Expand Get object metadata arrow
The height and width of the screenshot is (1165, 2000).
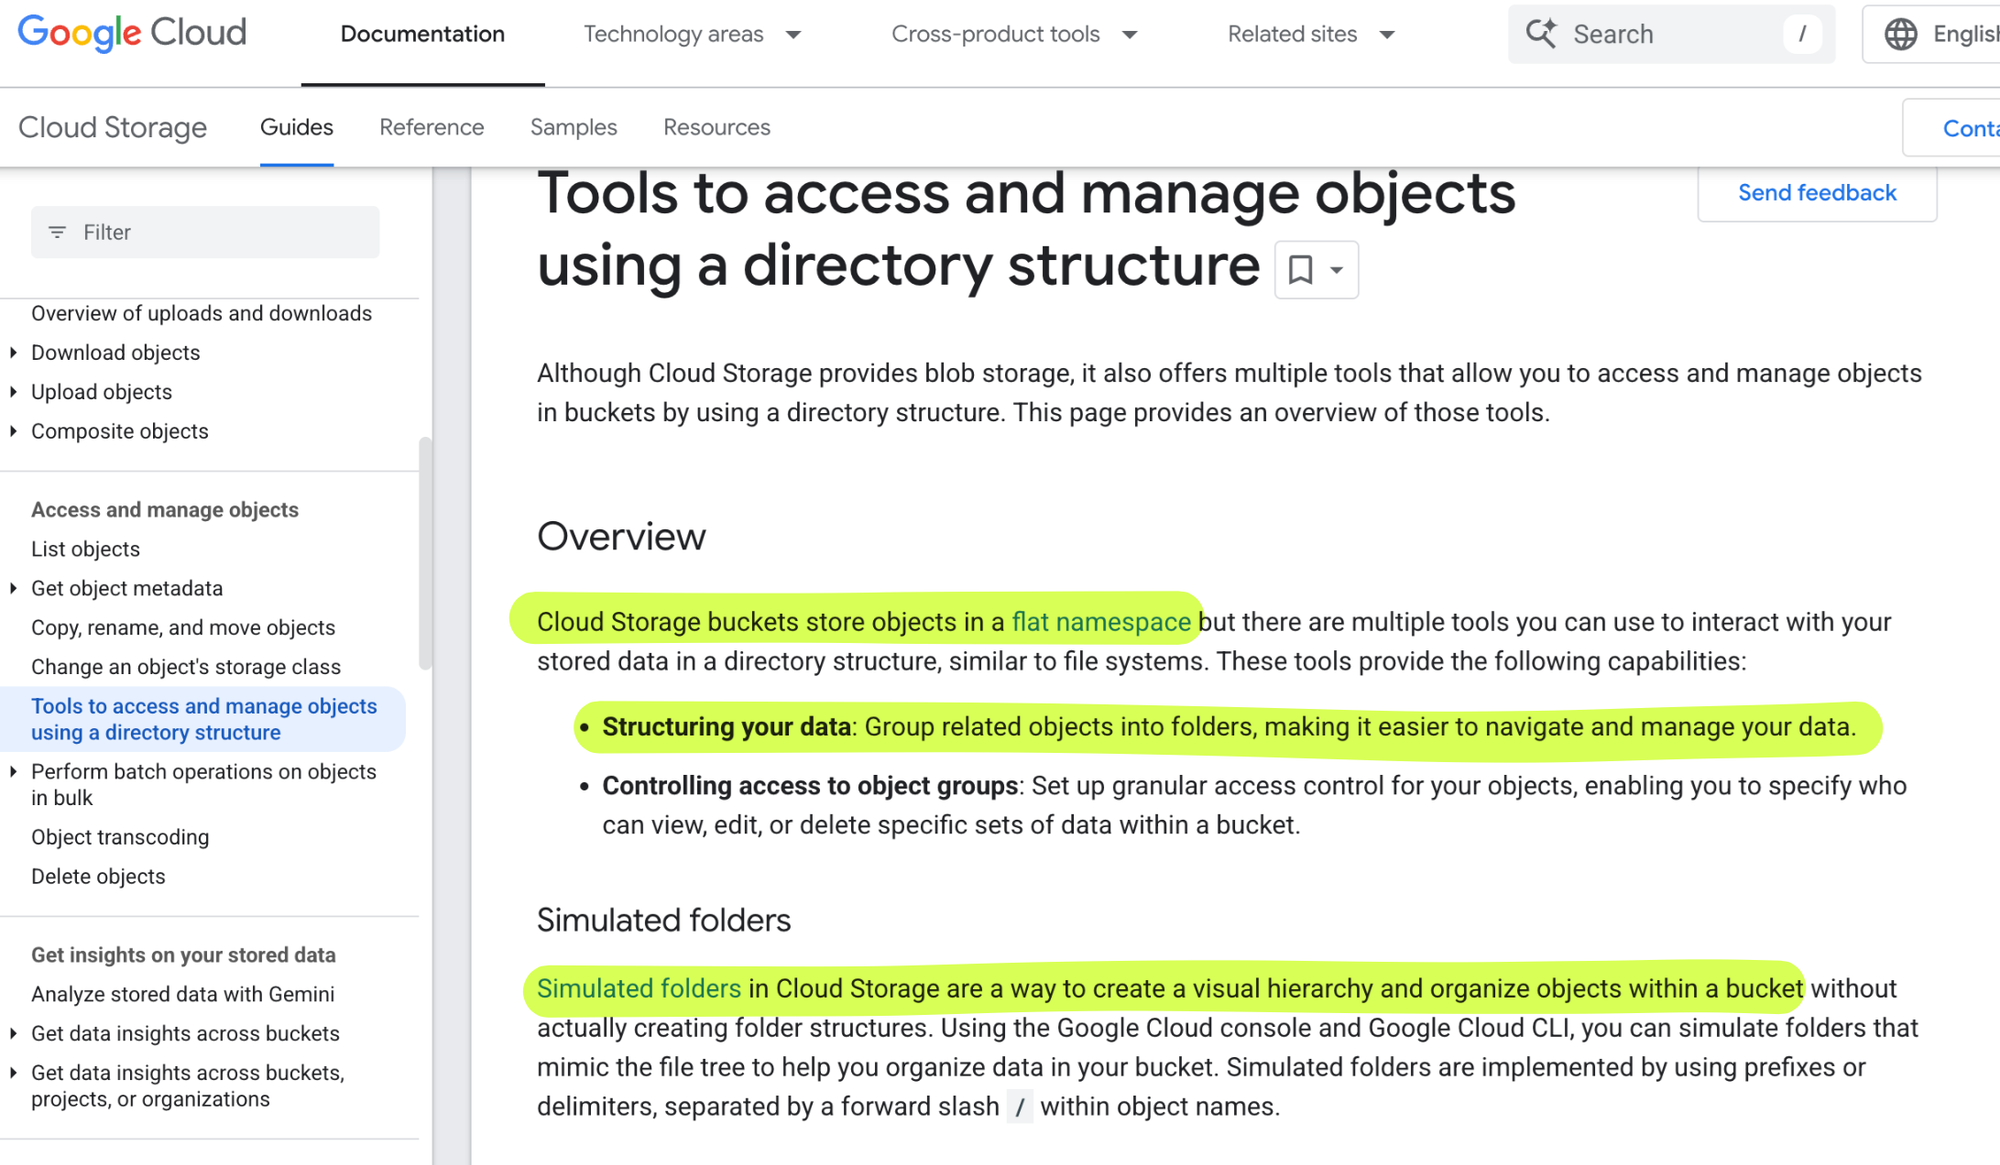point(13,588)
